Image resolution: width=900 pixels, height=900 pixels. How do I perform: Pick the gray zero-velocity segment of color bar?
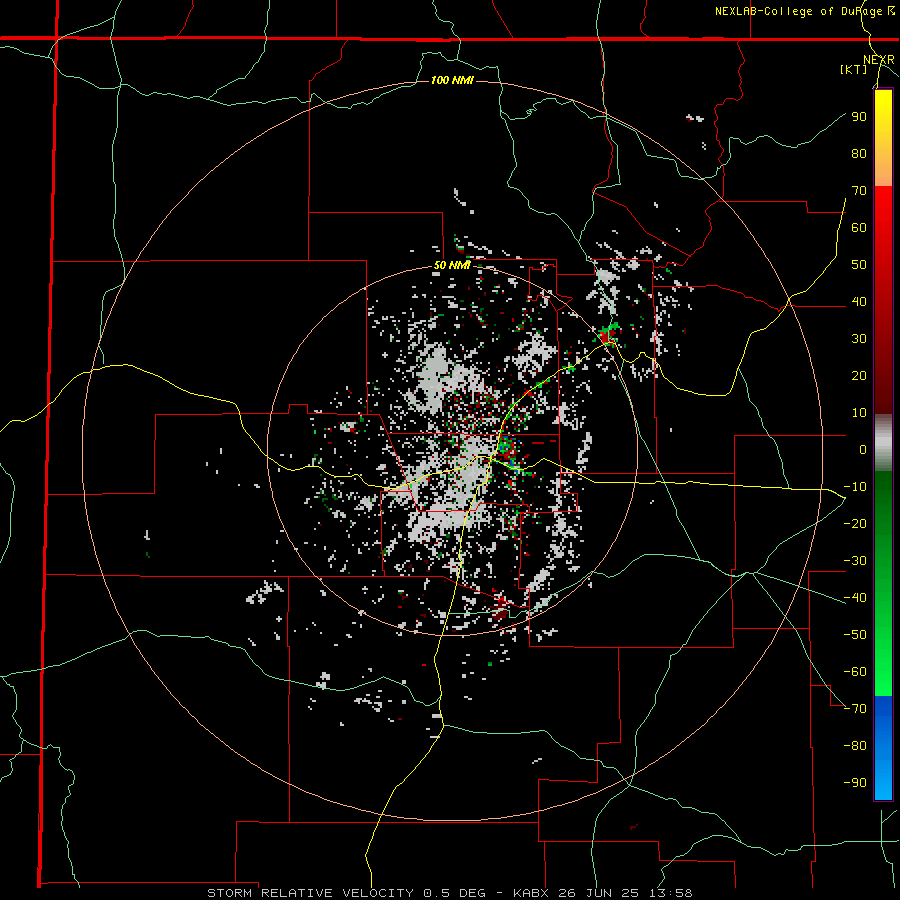(x=883, y=443)
